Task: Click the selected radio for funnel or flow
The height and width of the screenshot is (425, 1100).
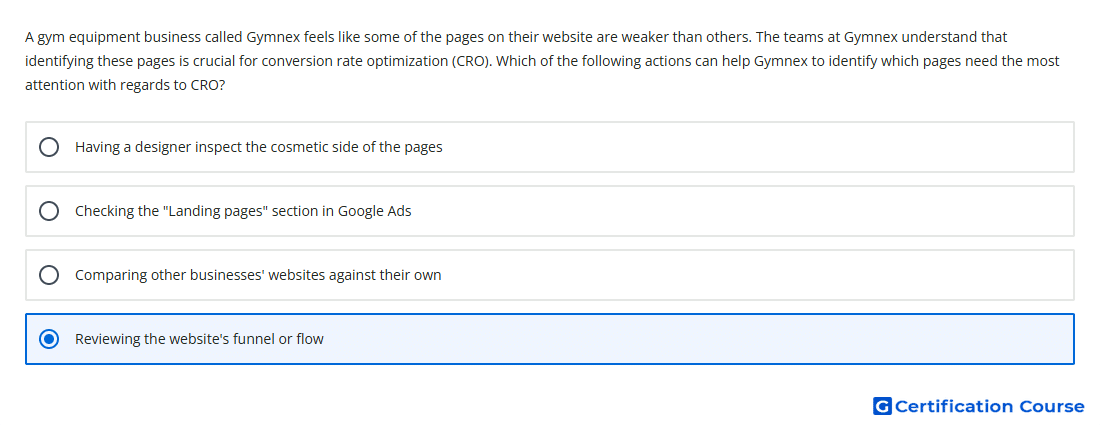Action: coord(49,339)
